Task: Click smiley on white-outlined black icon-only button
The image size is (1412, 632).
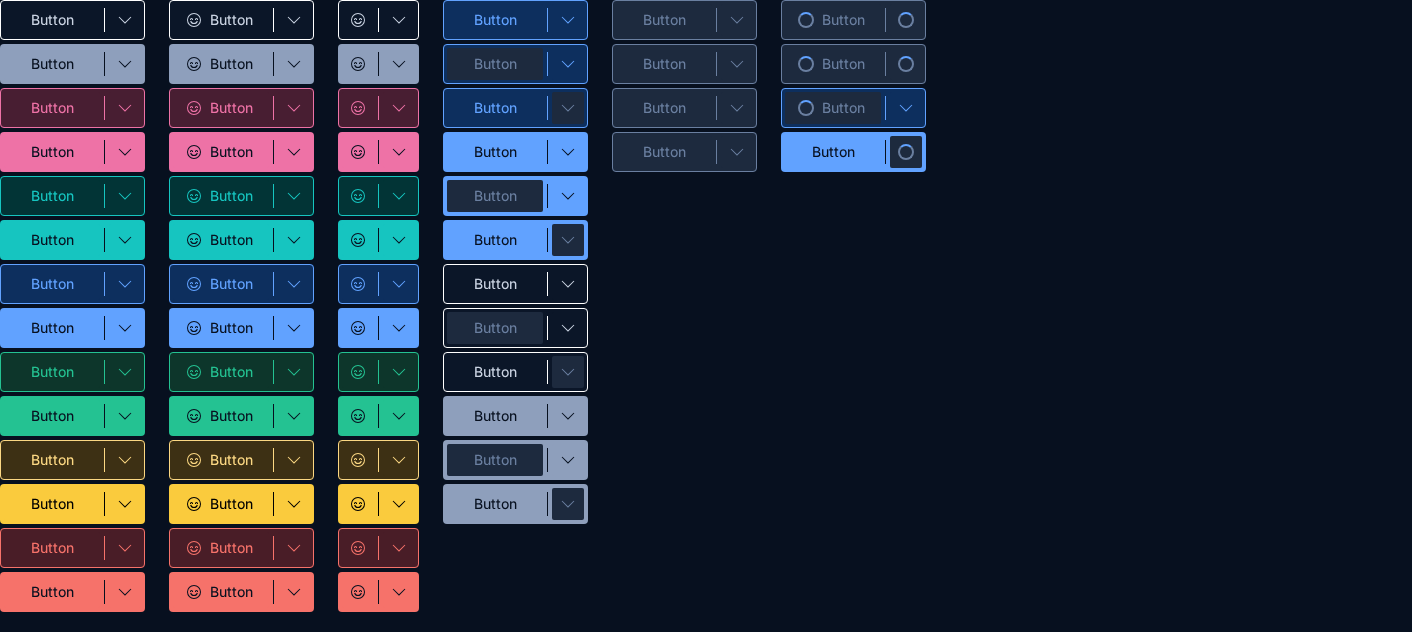Action: pos(358,20)
